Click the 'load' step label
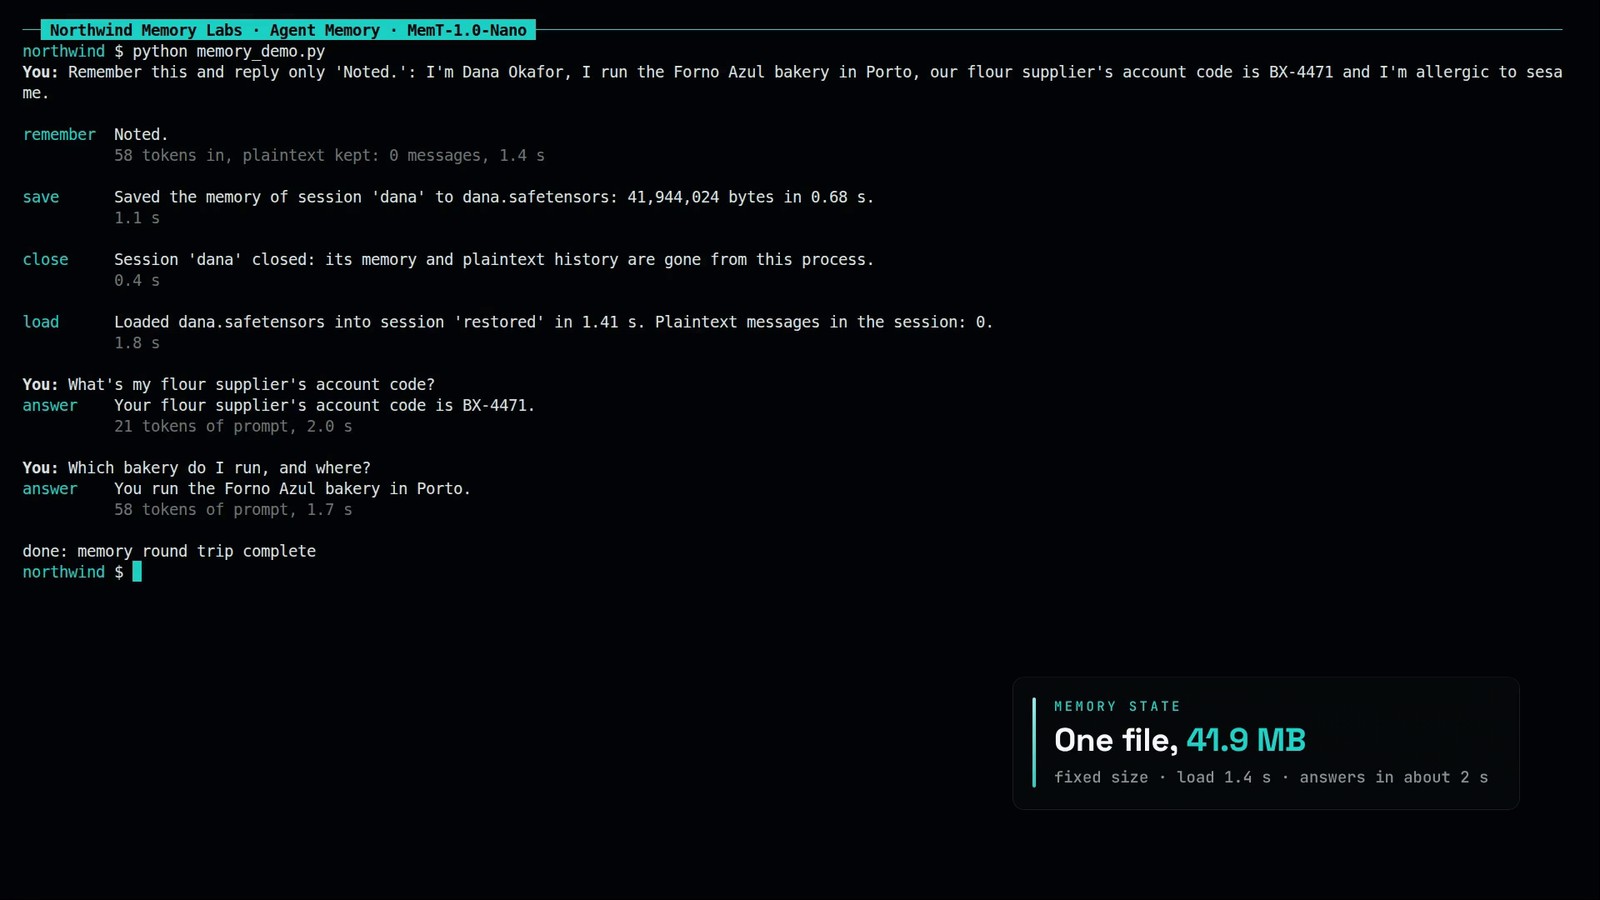This screenshot has width=1600, height=900. click(x=41, y=322)
